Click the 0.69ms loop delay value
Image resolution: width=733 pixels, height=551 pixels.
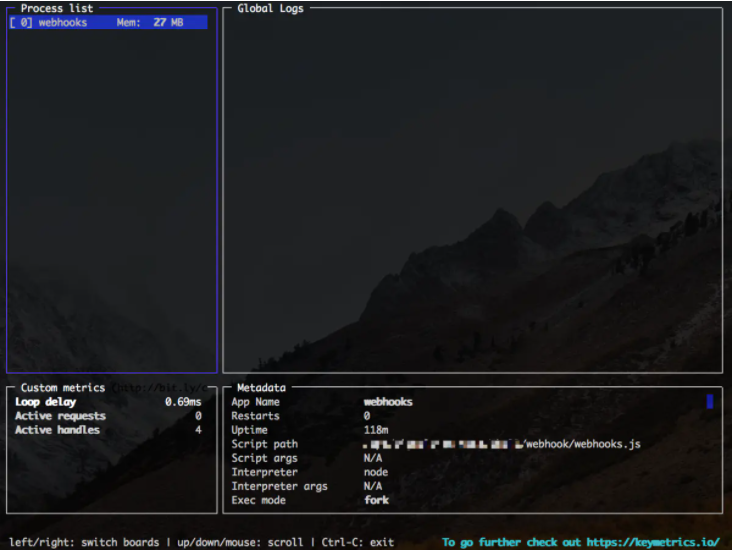point(183,402)
